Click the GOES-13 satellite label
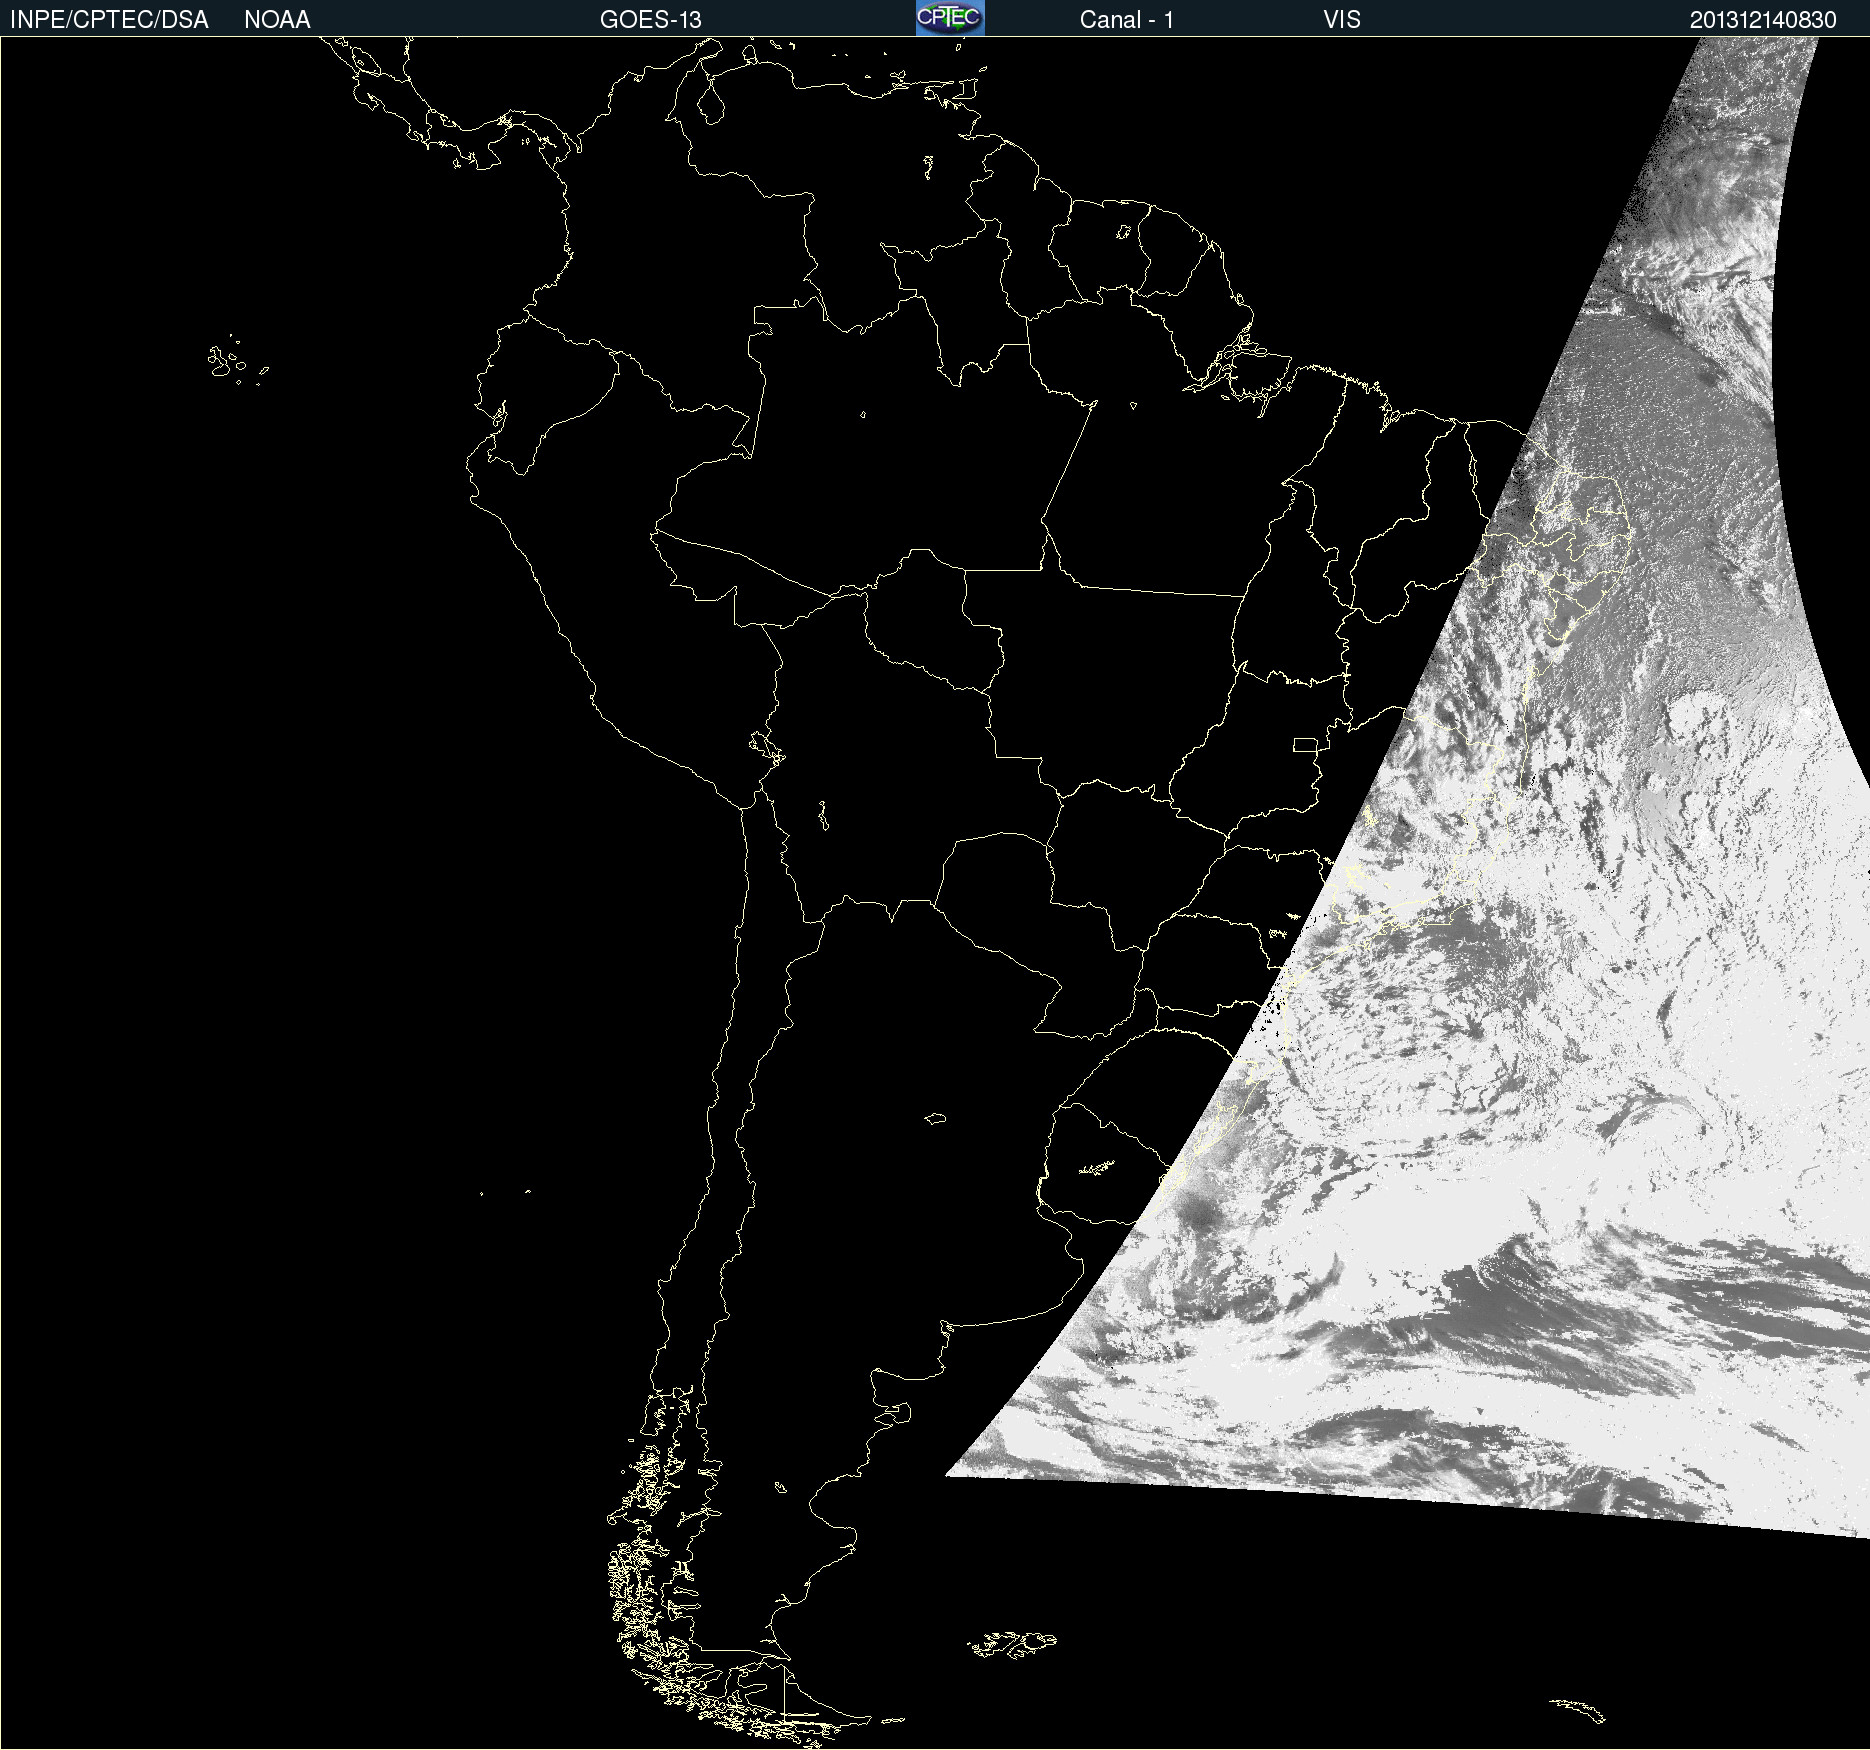Image resolution: width=1870 pixels, height=1750 pixels. click(651, 20)
